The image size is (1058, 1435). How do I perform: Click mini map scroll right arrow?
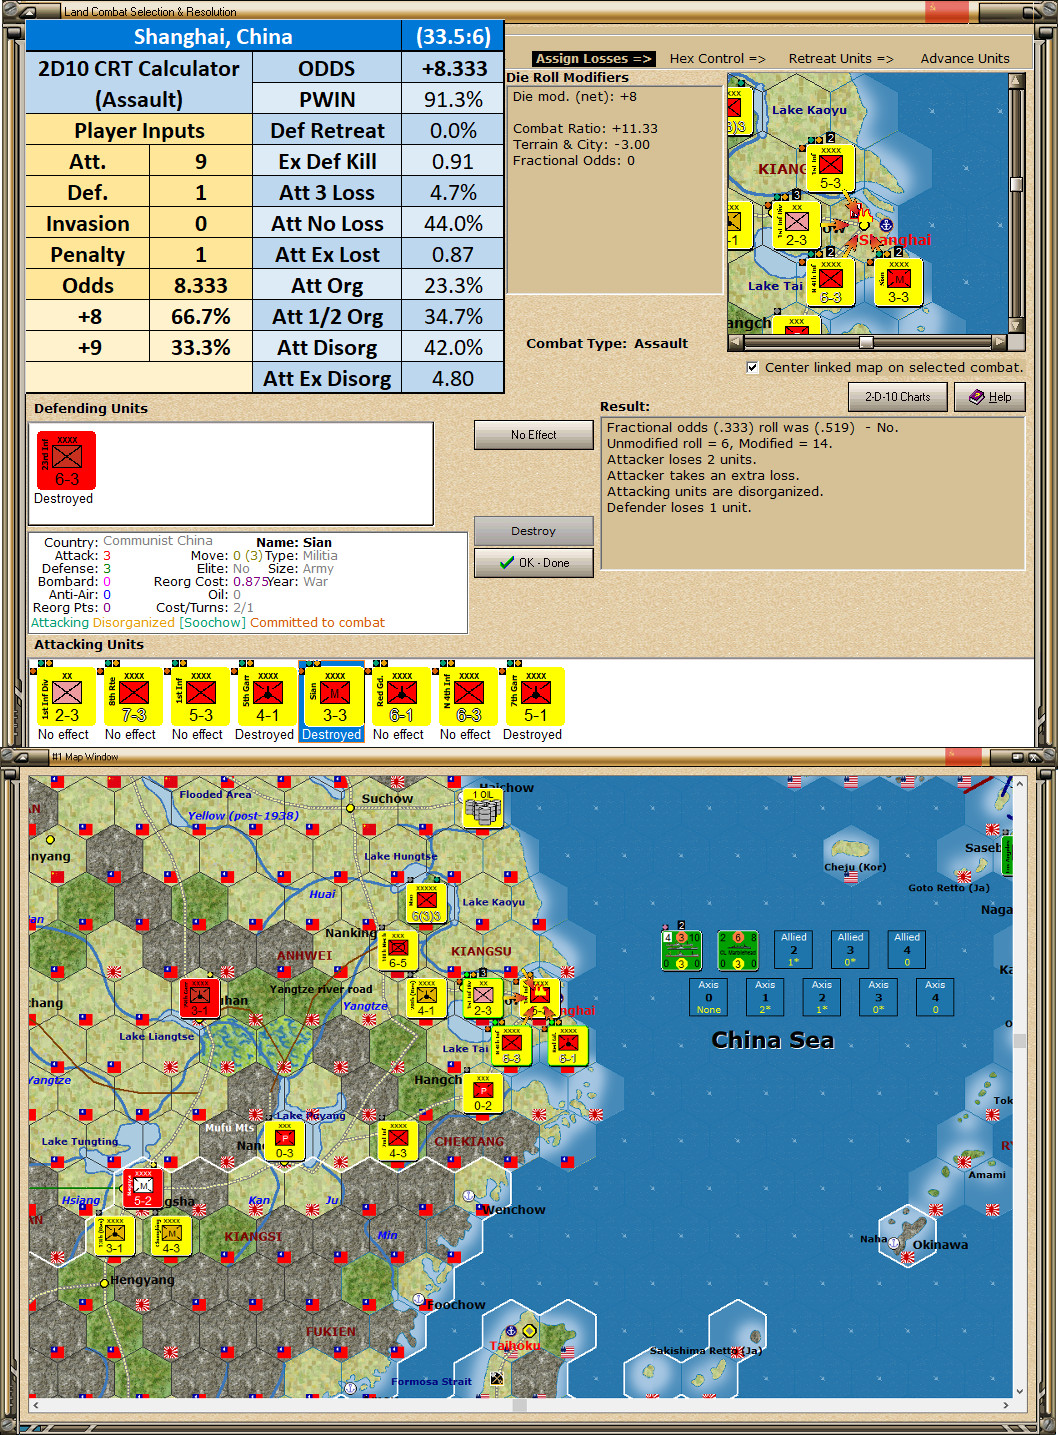[999, 342]
